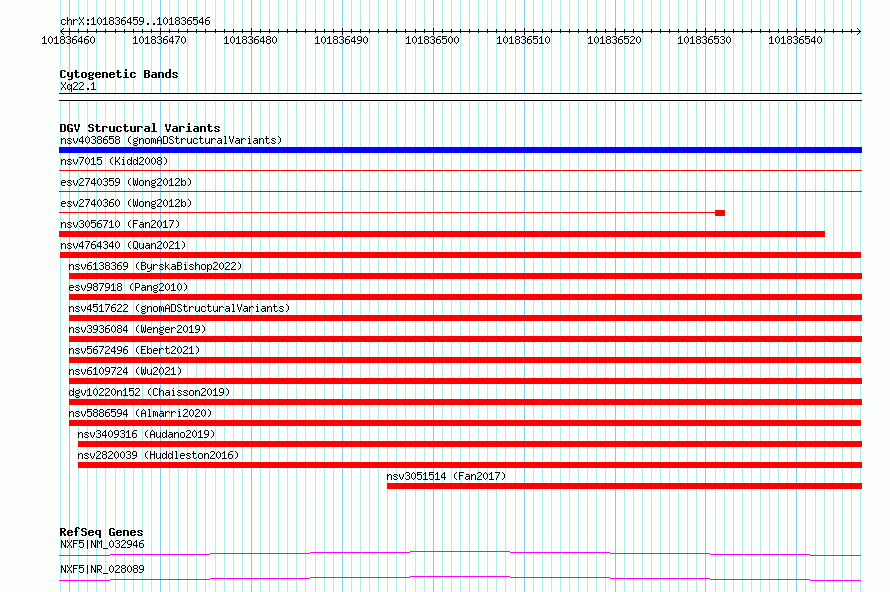890x592 pixels.
Task: Click ruler position label 101836540
Action: [795, 40]
